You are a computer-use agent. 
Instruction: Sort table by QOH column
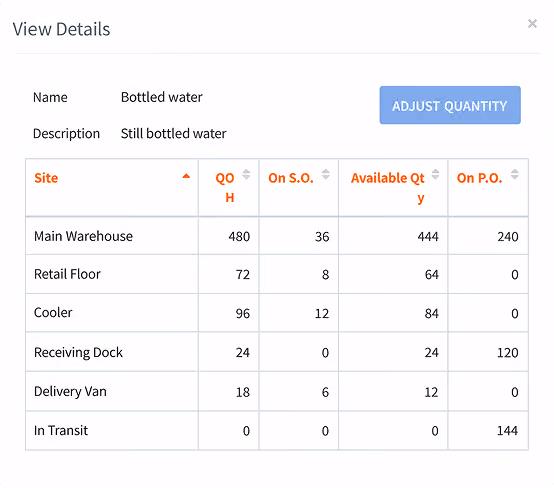246,175
